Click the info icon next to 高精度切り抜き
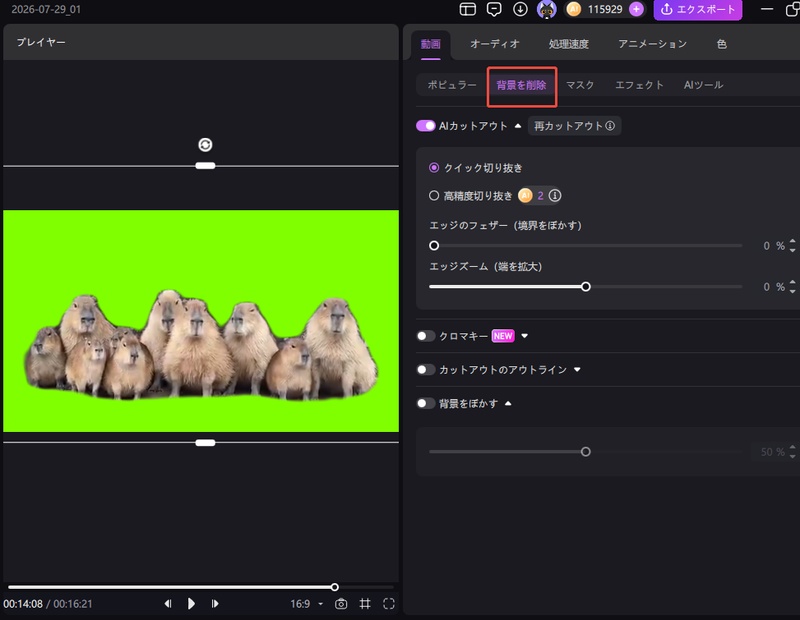Viewport: 800px width, 620px height. tap(555, 195)
